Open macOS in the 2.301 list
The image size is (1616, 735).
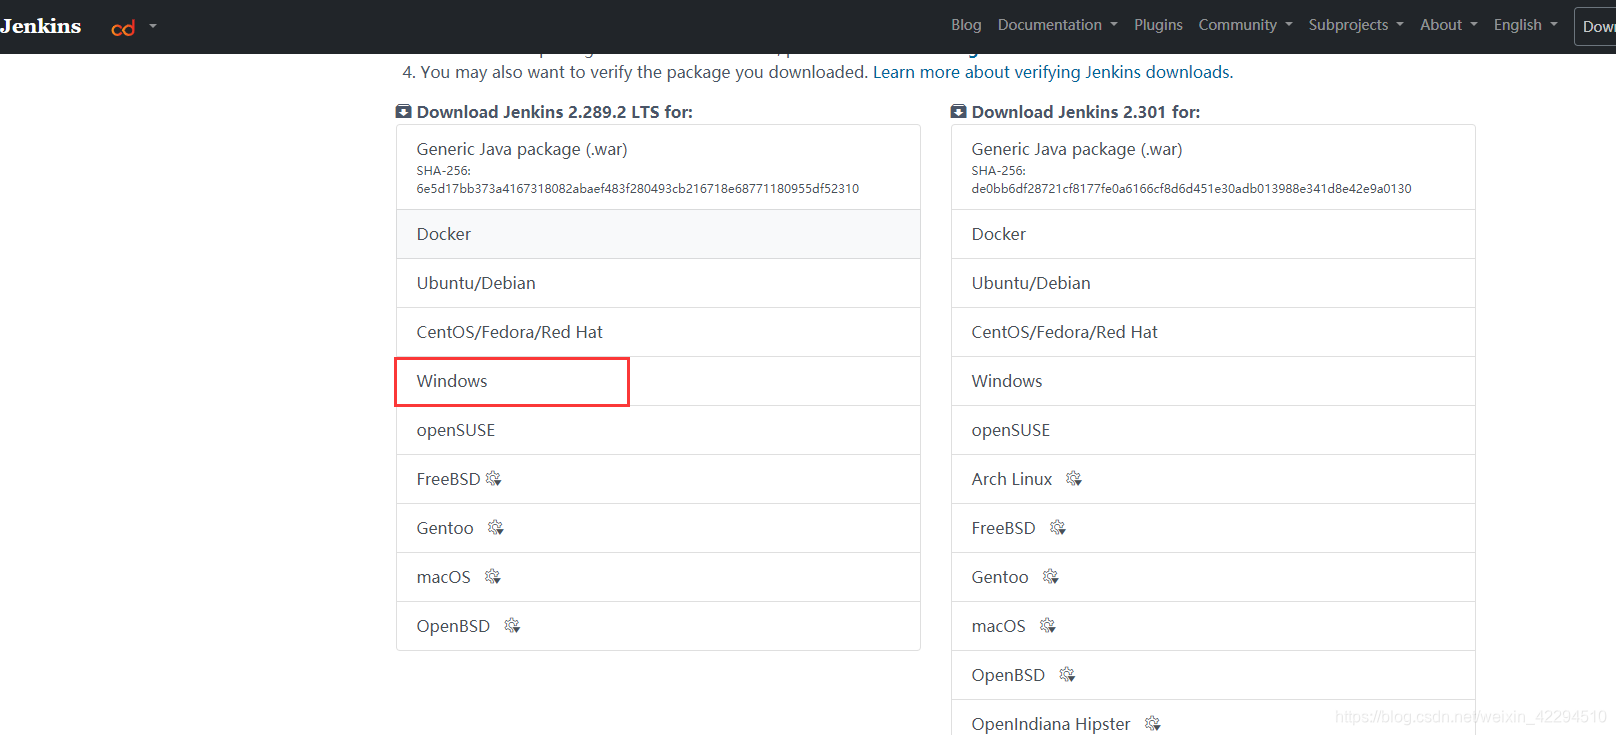[x=1213, y=626]
